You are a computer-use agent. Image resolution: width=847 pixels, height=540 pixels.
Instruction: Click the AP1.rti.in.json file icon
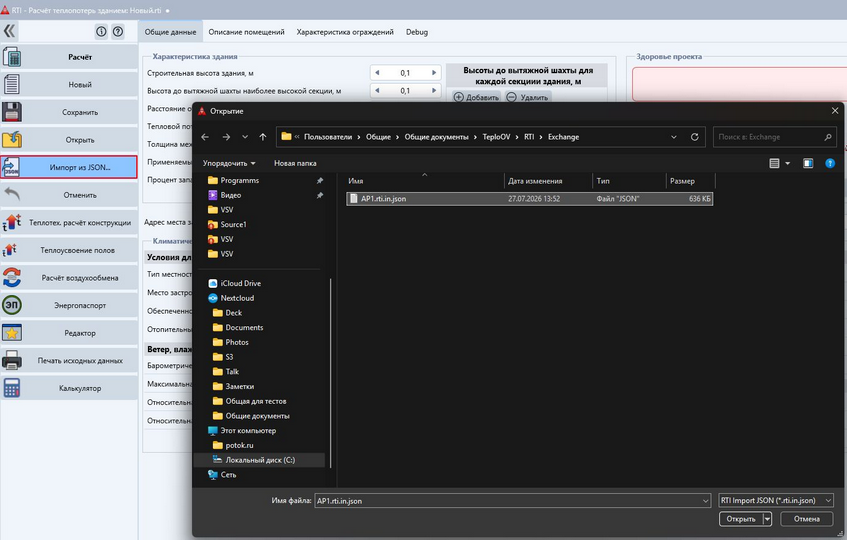[x=354, y=199]
